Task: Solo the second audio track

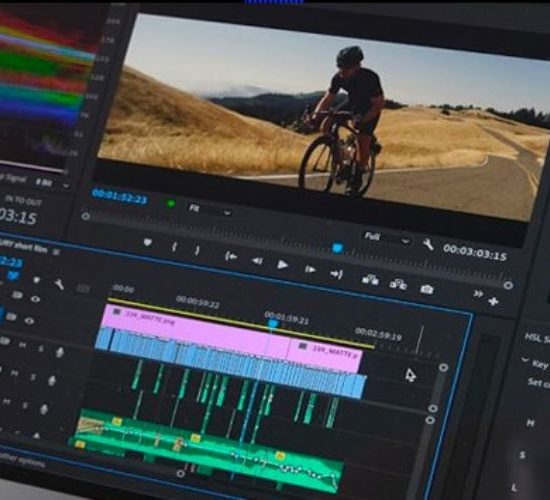Action: pyautogui.click(x=33, y=377)
